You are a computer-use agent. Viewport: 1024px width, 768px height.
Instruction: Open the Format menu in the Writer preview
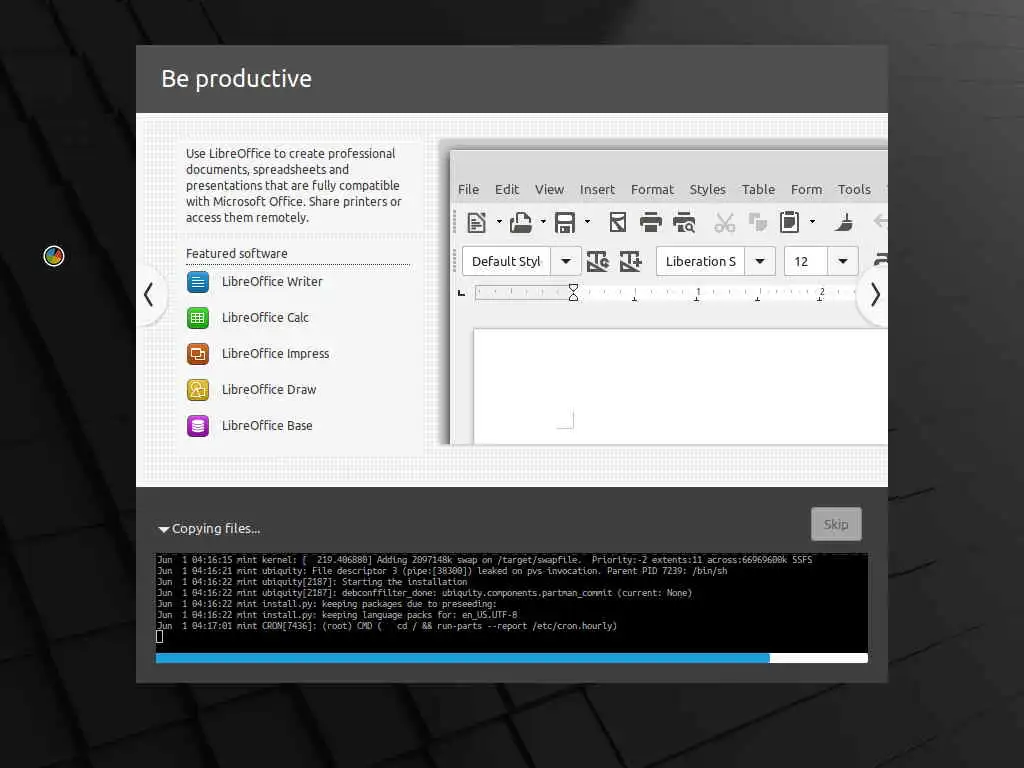(x=652, y=189)
